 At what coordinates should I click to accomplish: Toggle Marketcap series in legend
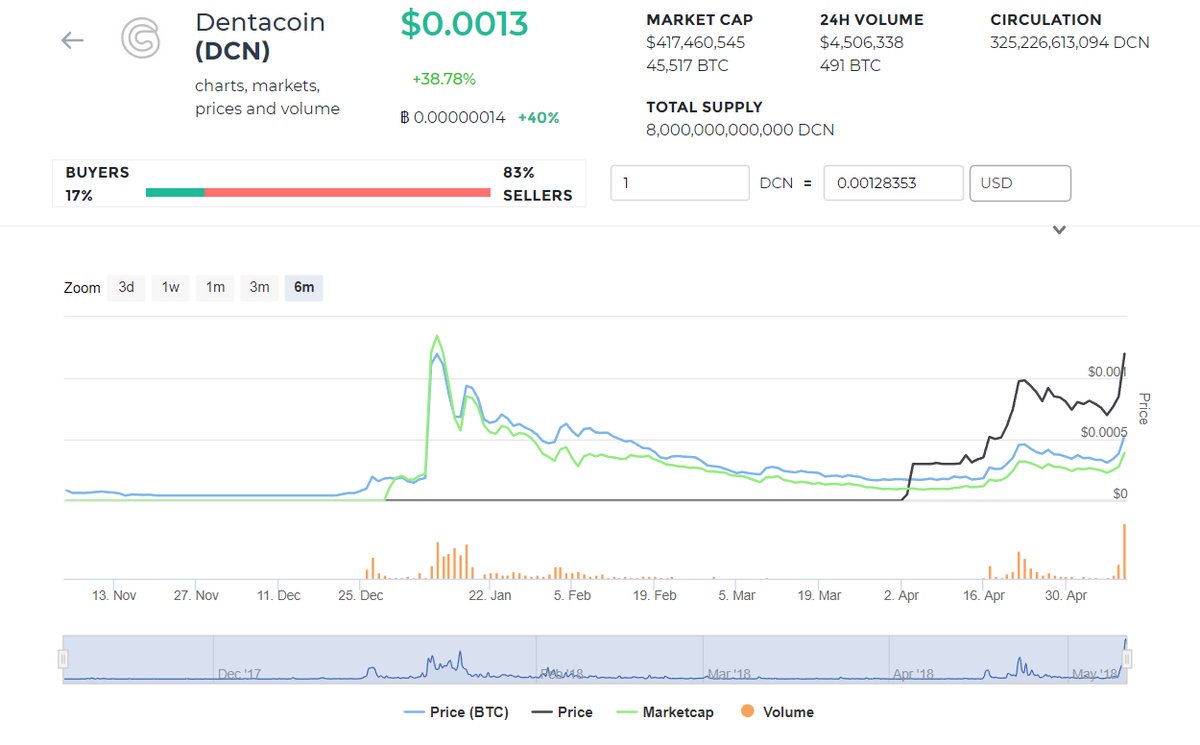click(x=665, y=712)
